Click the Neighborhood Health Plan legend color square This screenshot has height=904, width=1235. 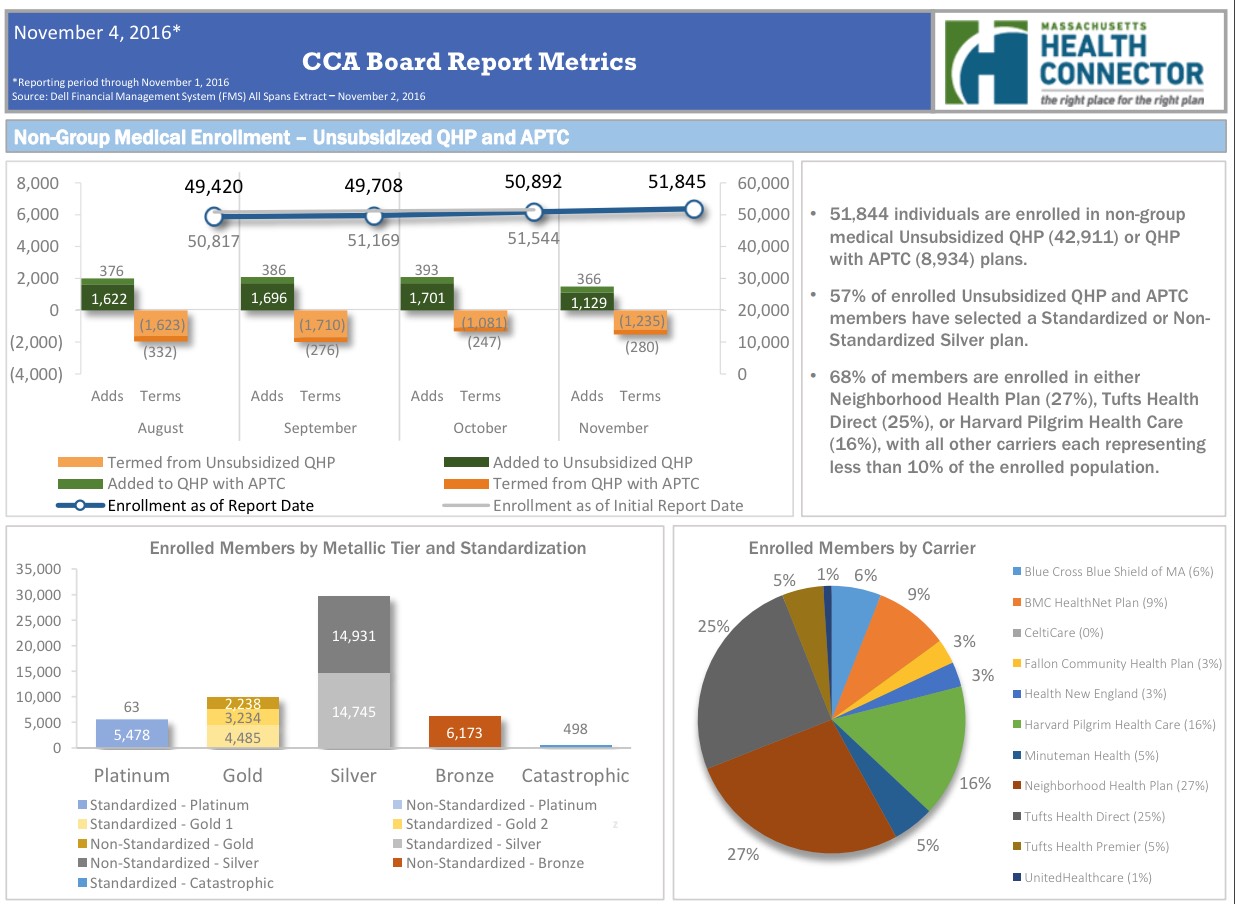1017,786
